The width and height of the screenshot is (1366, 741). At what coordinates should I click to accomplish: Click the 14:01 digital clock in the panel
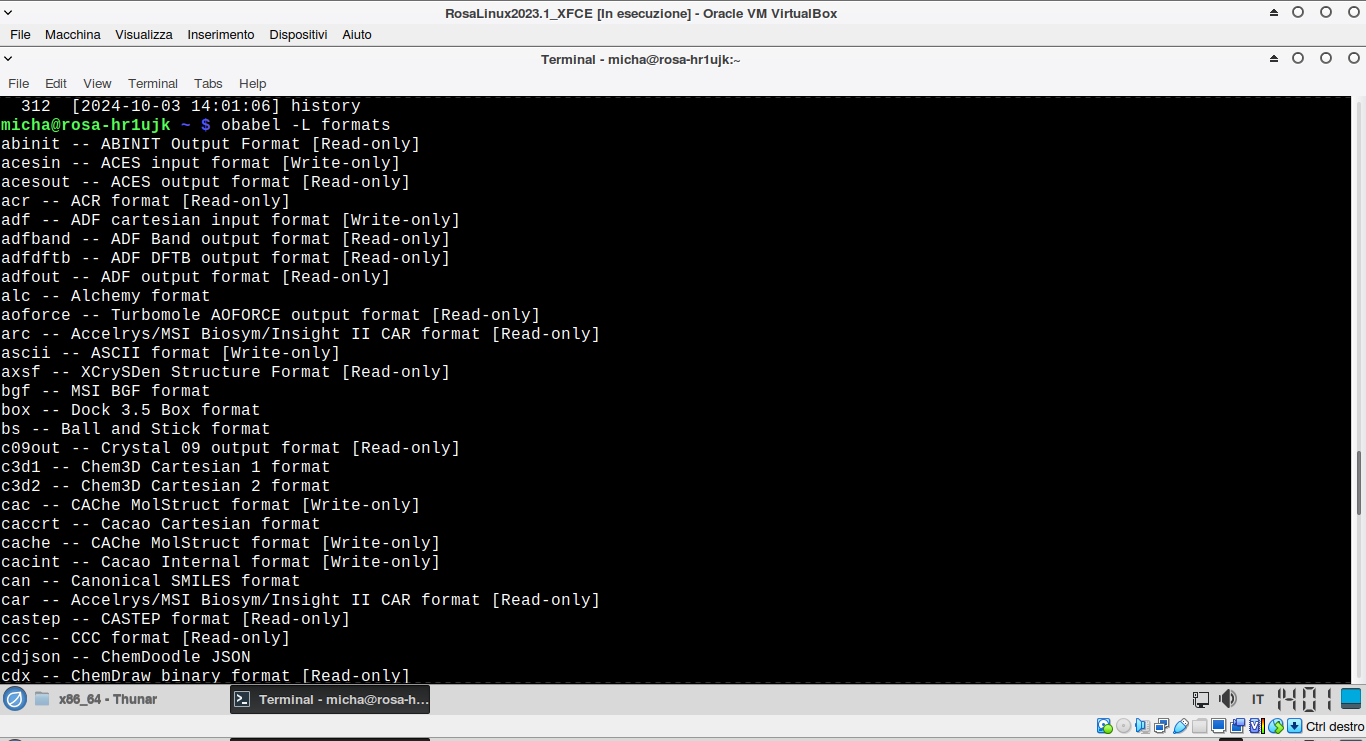click(1304, 699)
